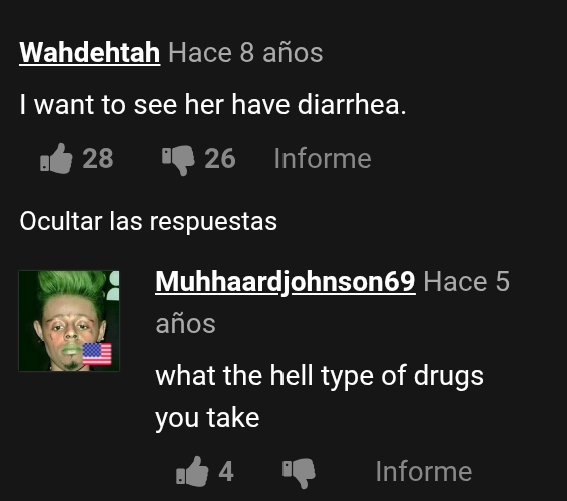The image size is (567, 501).
Task: Click the 4 likes count on reply
Action: click(226, 471)
